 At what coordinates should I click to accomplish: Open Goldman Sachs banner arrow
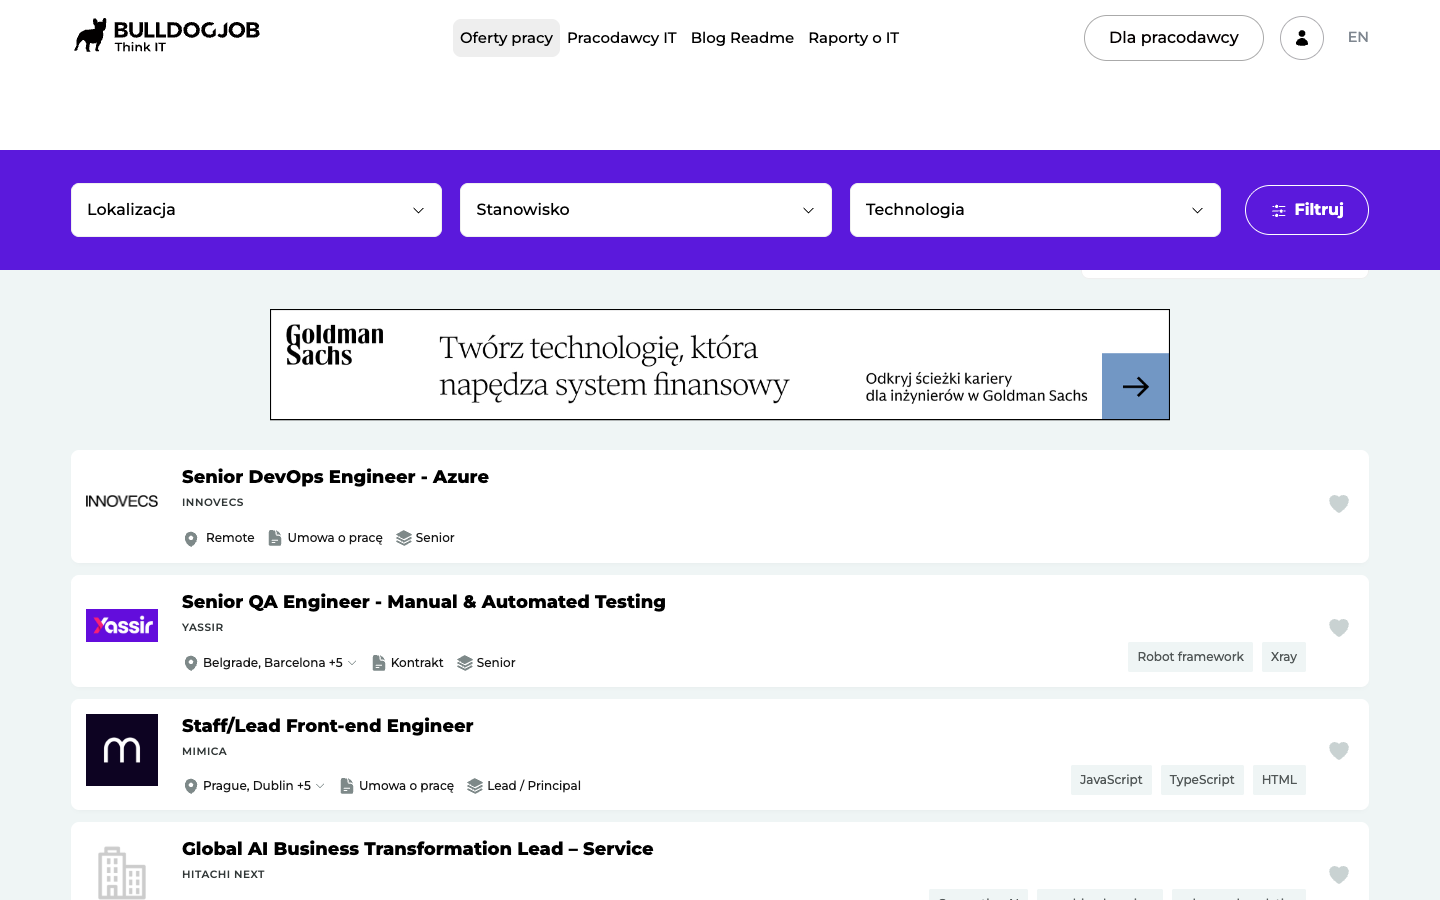(x=1135, y=386)
